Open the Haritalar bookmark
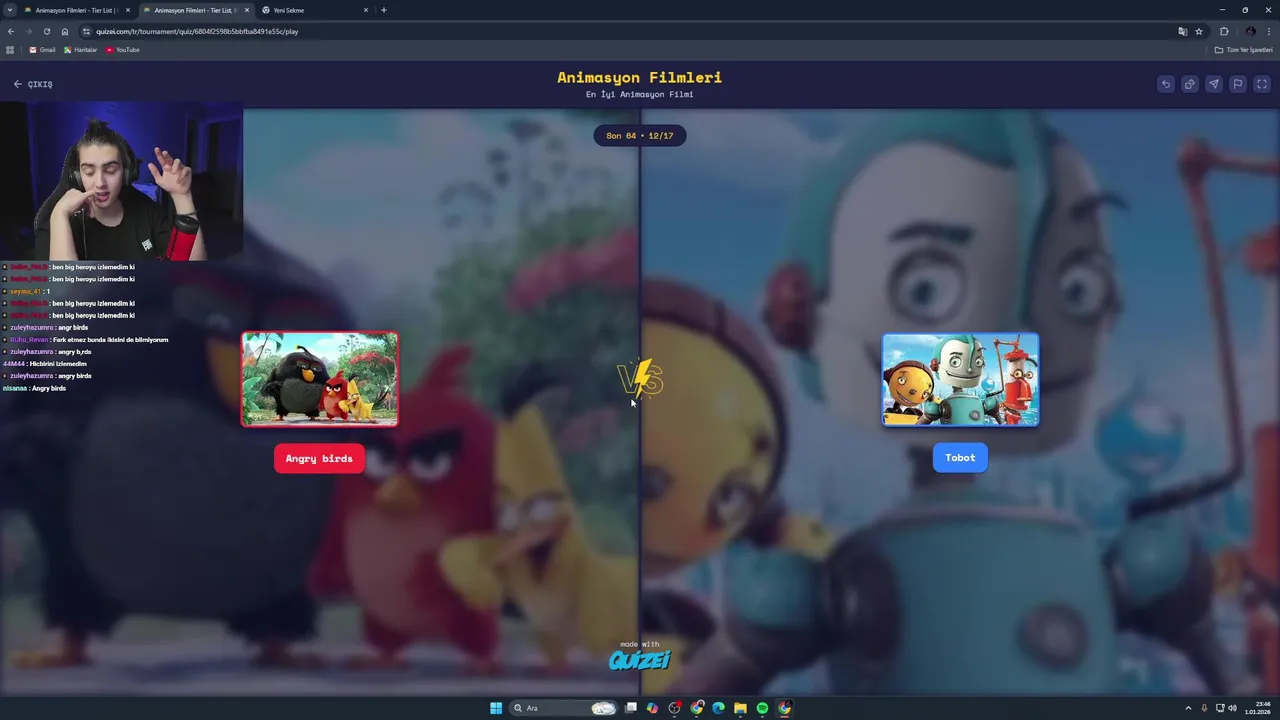 (x=80, y=50)
